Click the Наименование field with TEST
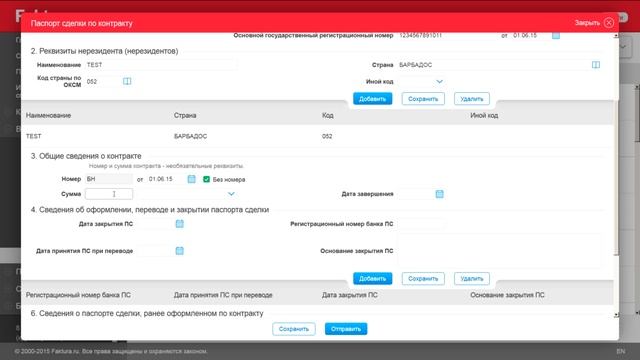The image size is (640, 360). 161,65
